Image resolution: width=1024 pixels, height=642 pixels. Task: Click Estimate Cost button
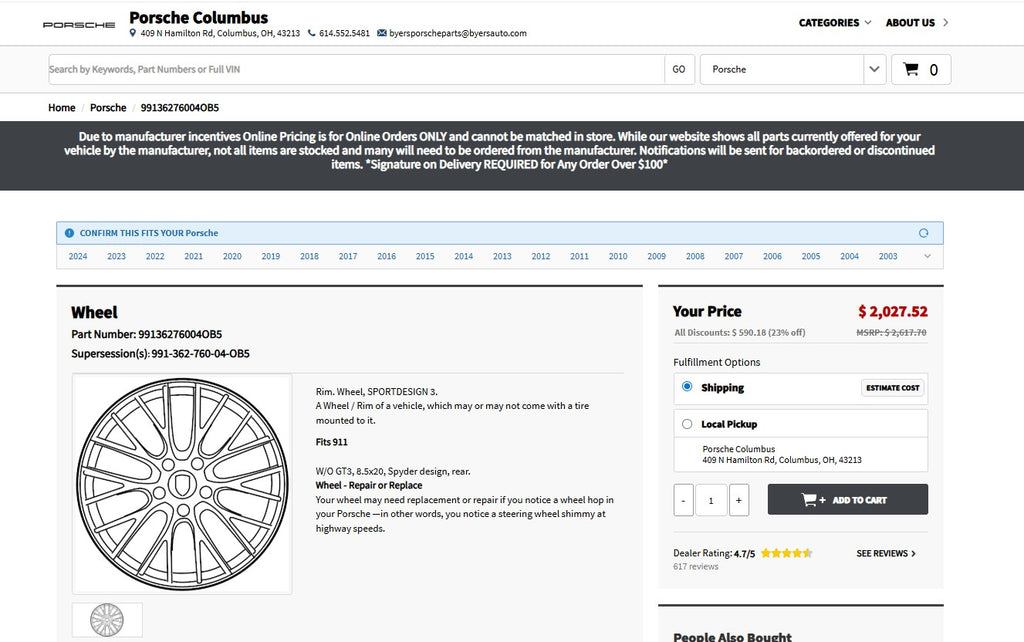[x=893, y=387]
